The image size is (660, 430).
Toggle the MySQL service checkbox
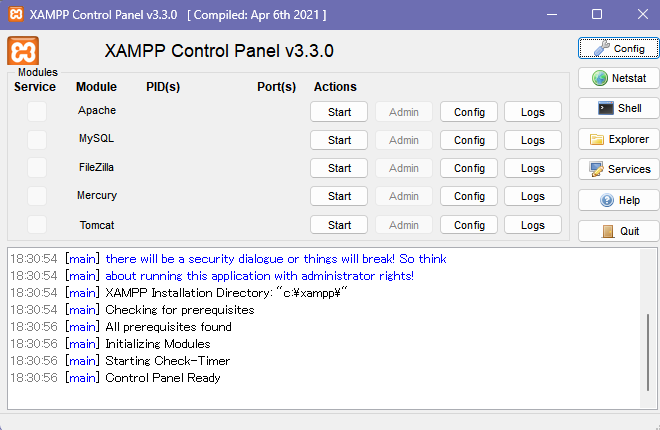tap(37, 140)
